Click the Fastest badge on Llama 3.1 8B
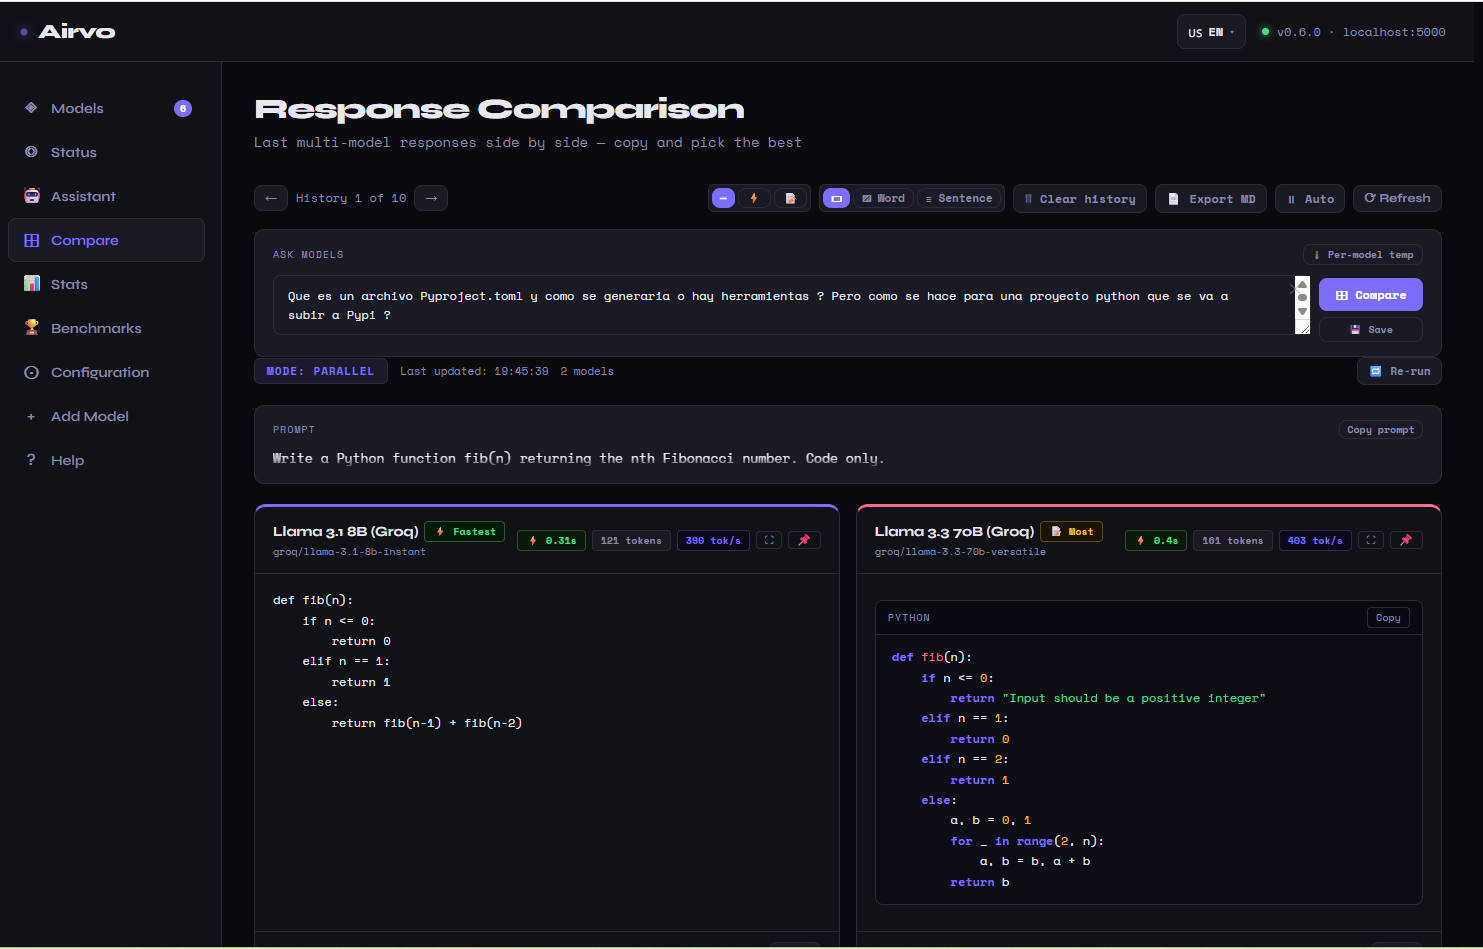Viewport: 1483px width, 949px height. [464, 532]
